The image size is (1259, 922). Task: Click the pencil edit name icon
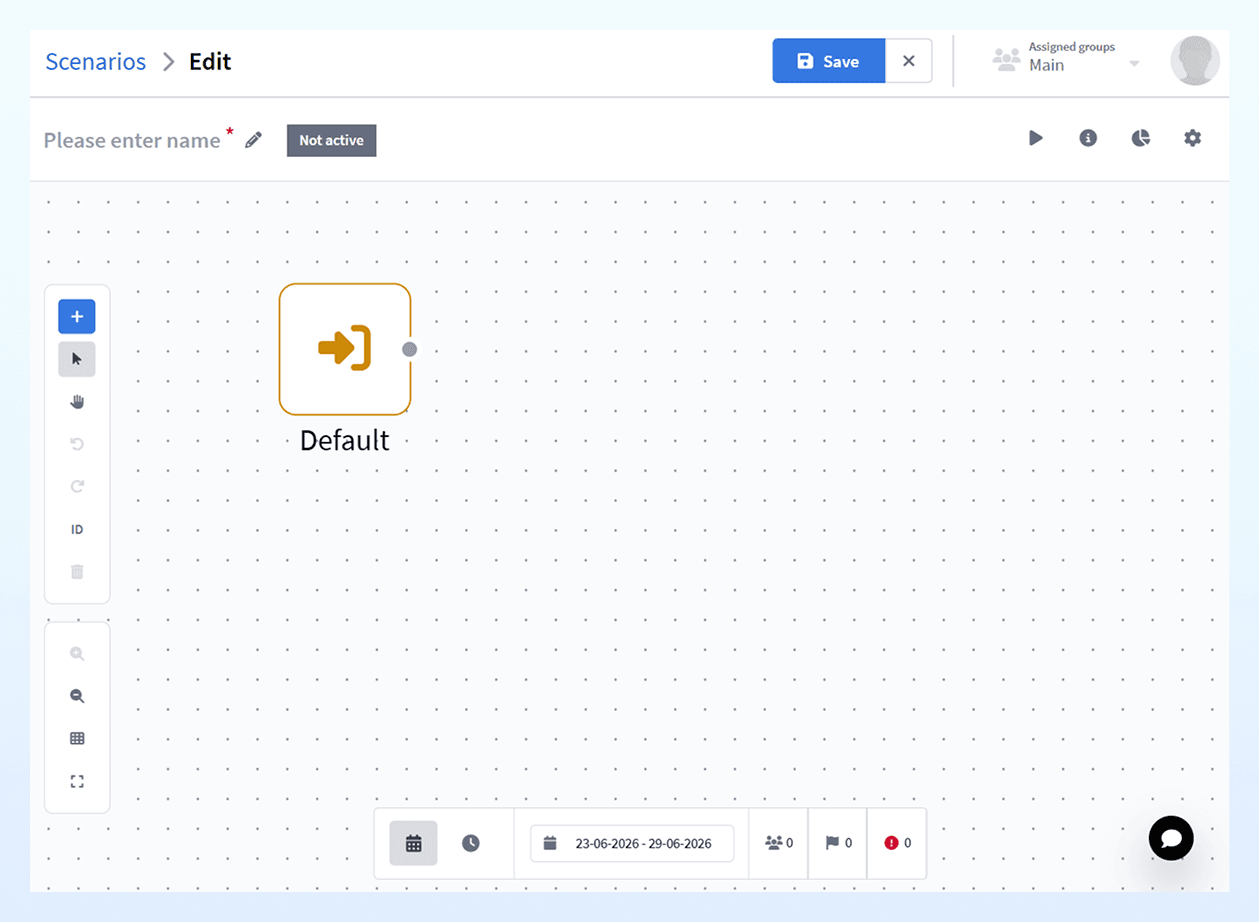(x=254, y=140)
